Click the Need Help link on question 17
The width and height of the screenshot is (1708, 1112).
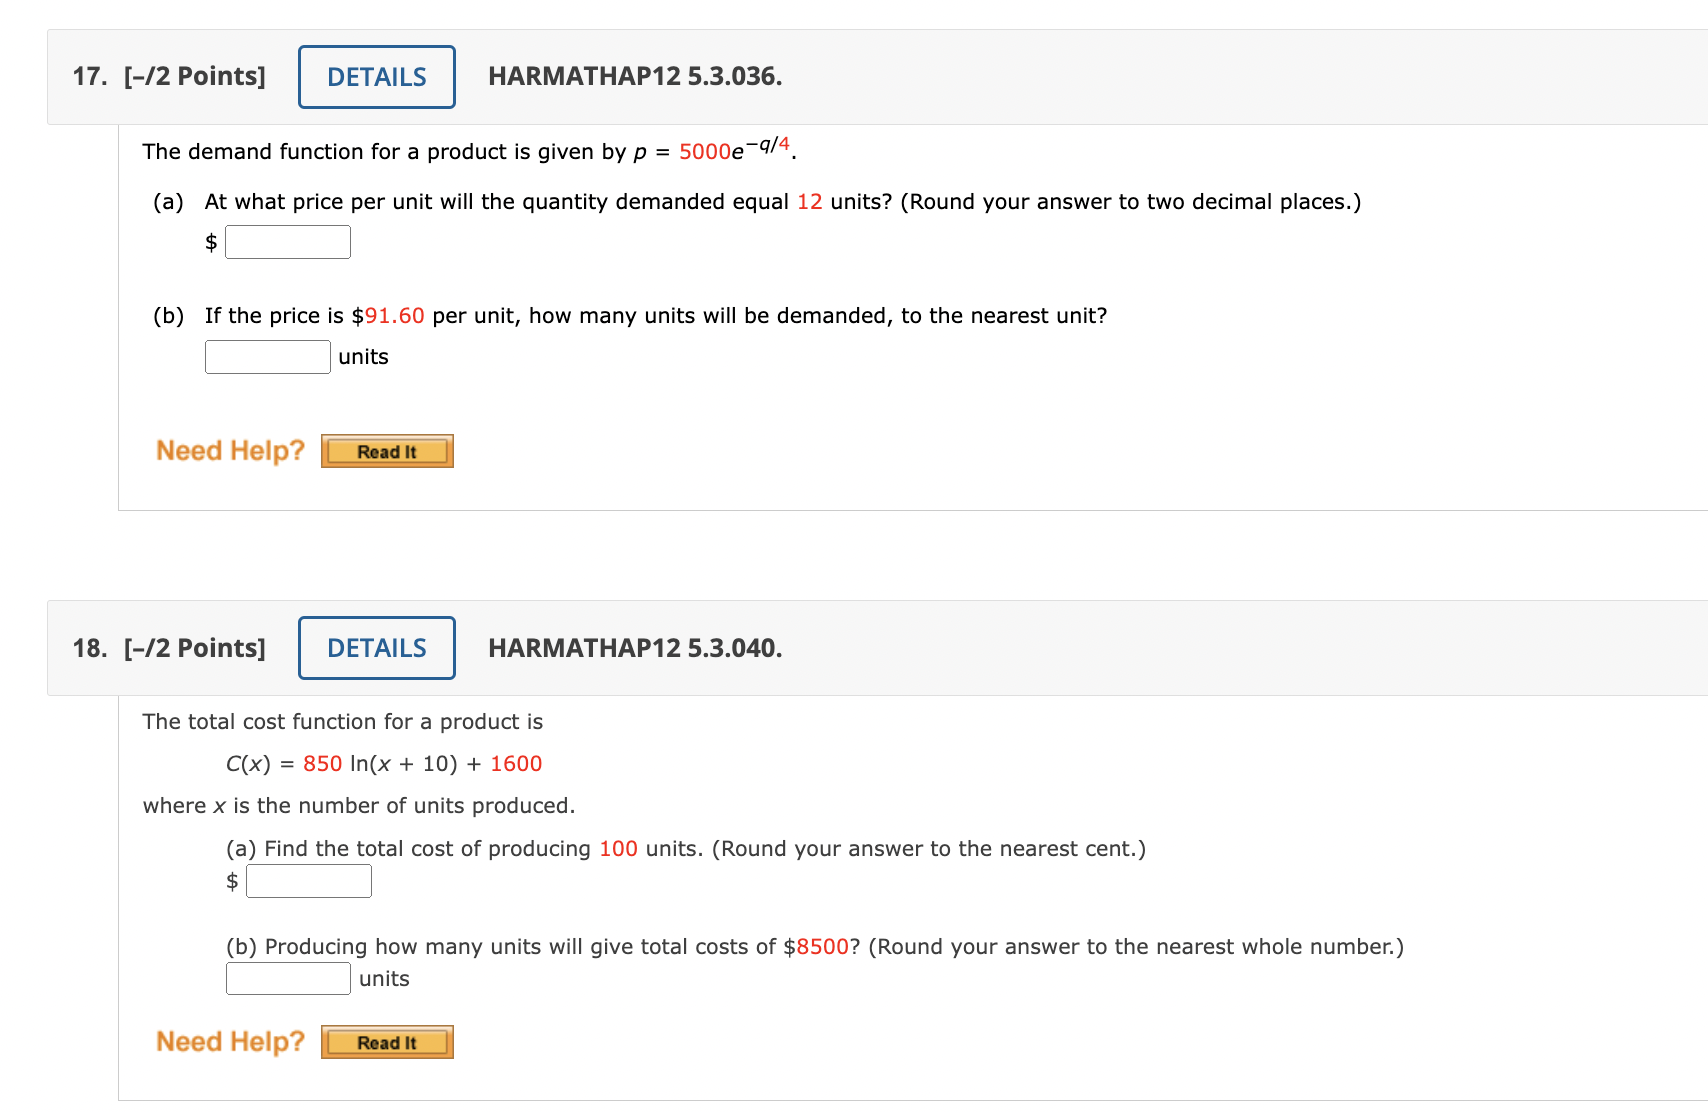[x=229, y=450]
